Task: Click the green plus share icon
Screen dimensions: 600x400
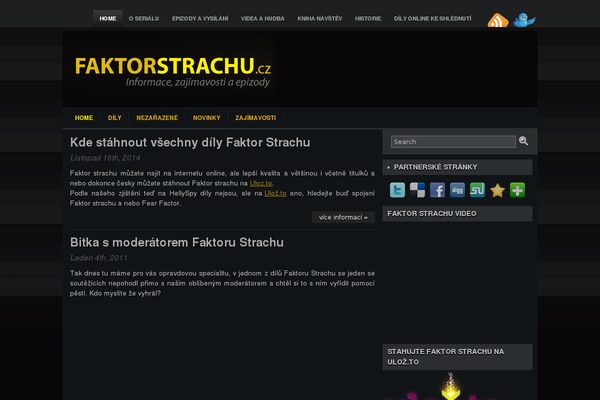Action: (x=517, y=190)
